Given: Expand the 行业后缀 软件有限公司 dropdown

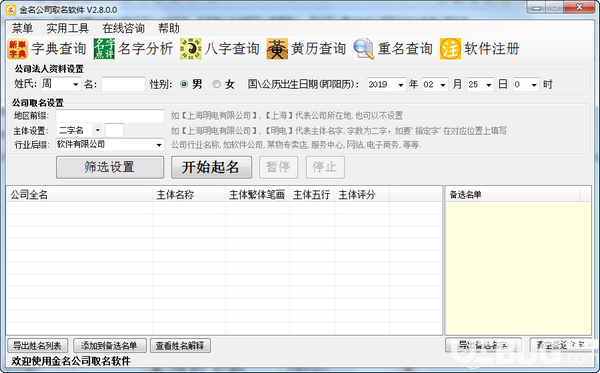Looking at the screenshot, I should [x=159, y=145].
